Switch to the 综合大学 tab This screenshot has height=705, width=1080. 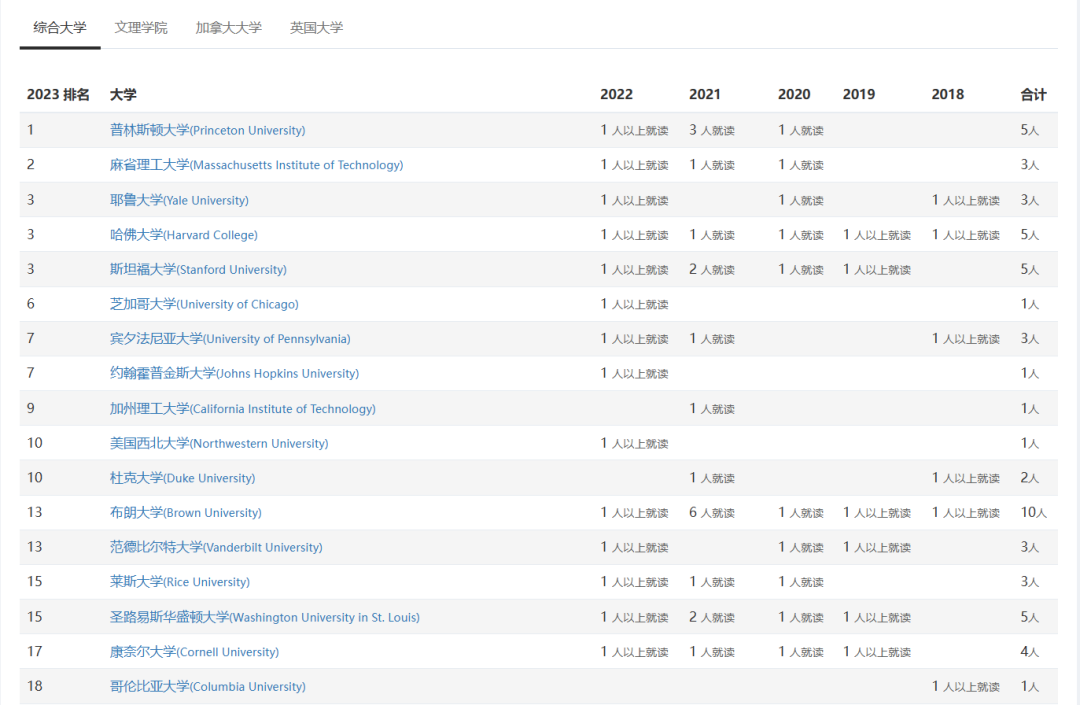click(60, 28)
